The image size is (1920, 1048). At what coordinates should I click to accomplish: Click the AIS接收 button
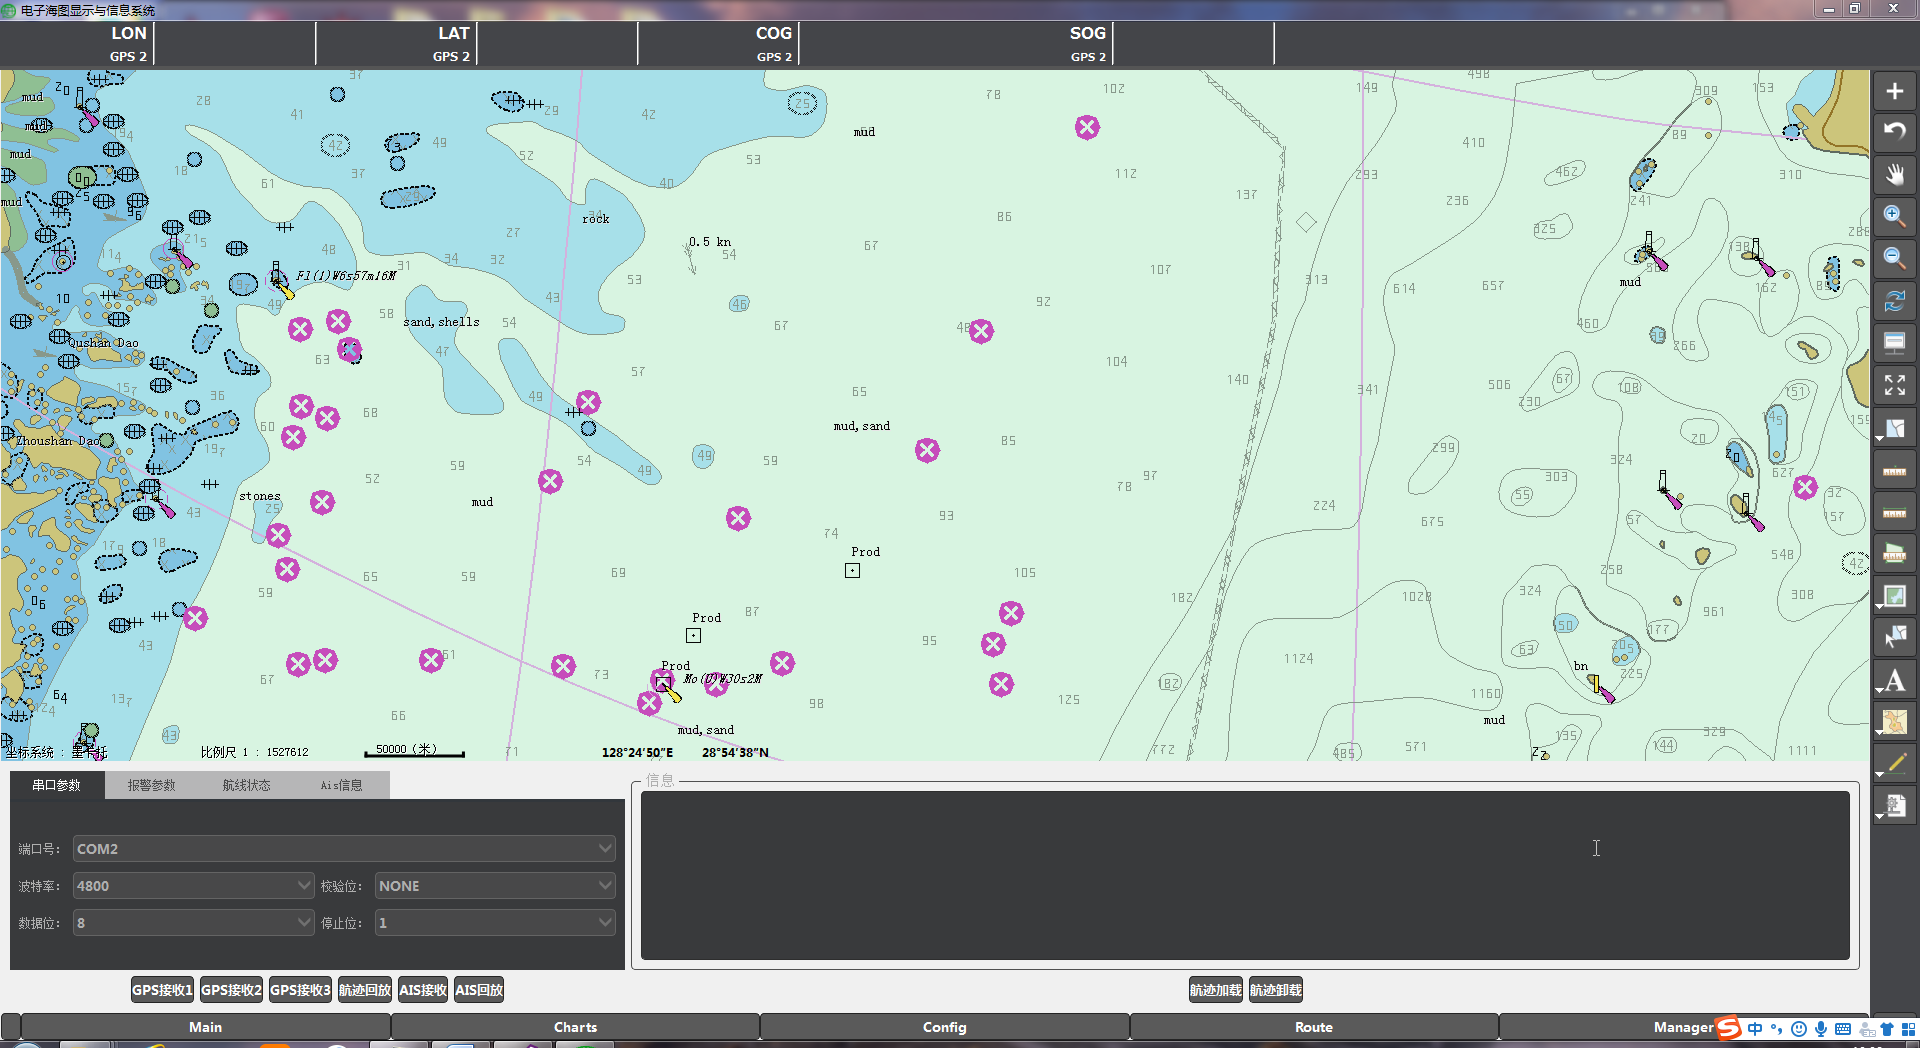(x=423, y=990)
